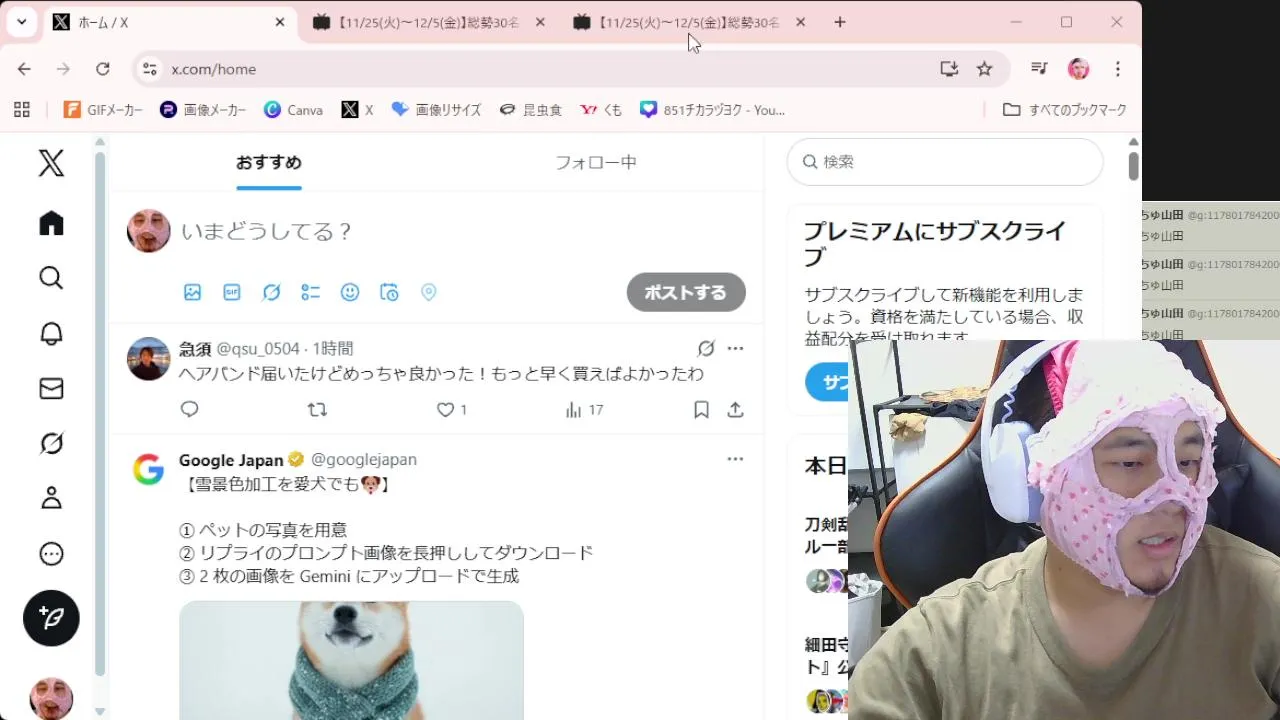Image resolution: width=1280 pixels, height=720 pixels.
Task: Select the second 11/25(火) browser tab
Action: [430, 22]
